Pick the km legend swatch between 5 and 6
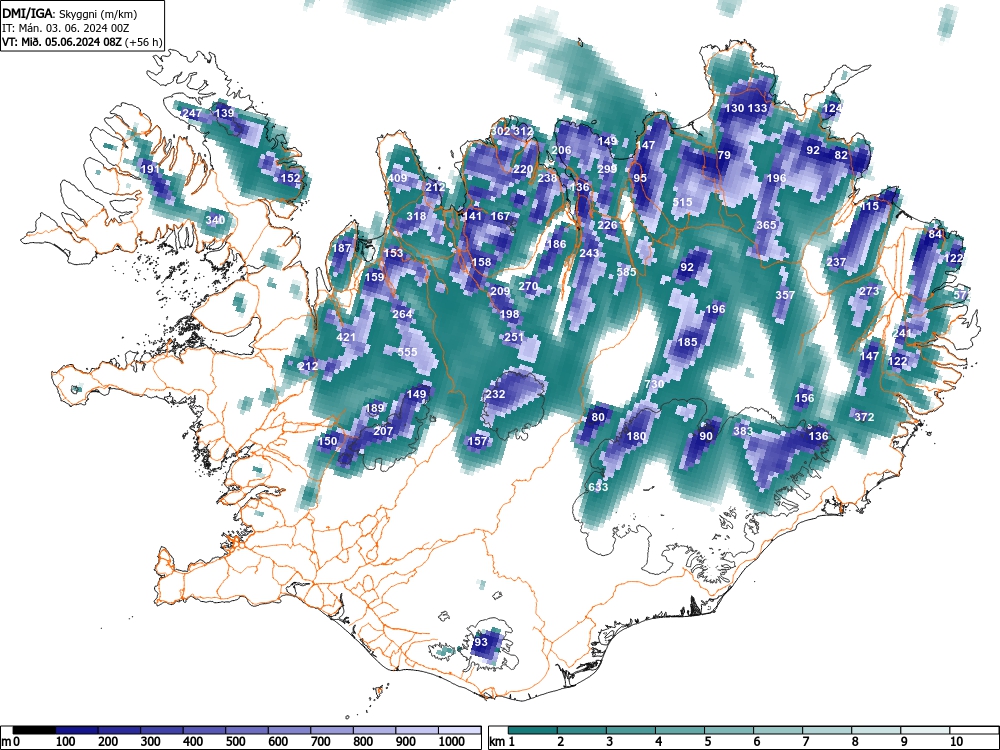 click(729, 730)
